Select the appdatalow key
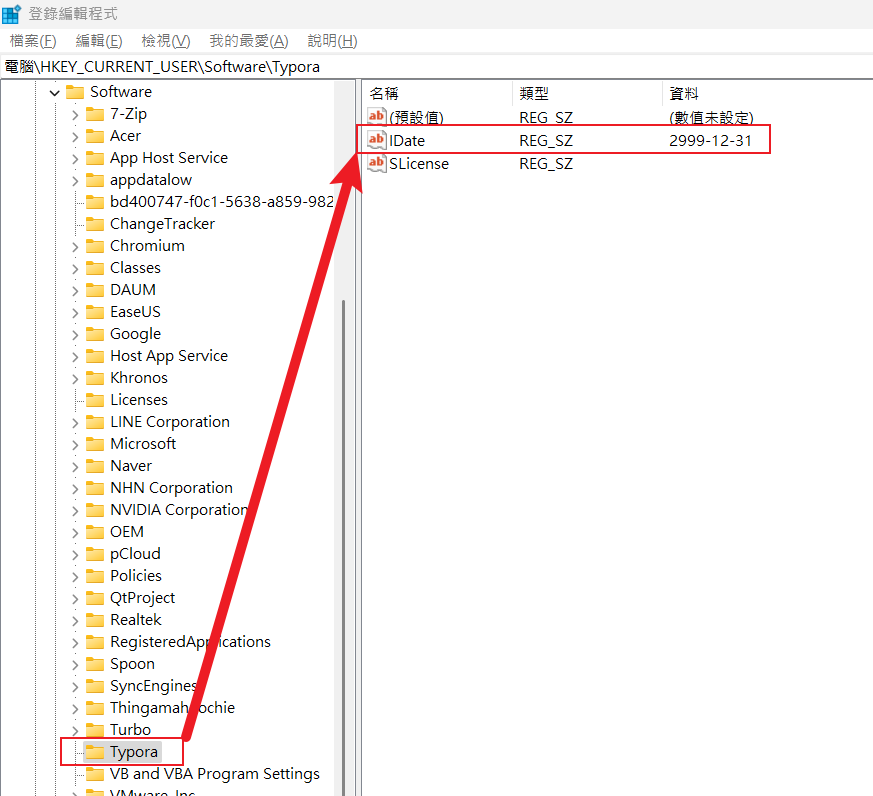The image size is (873, 796). tap(151, 180)
